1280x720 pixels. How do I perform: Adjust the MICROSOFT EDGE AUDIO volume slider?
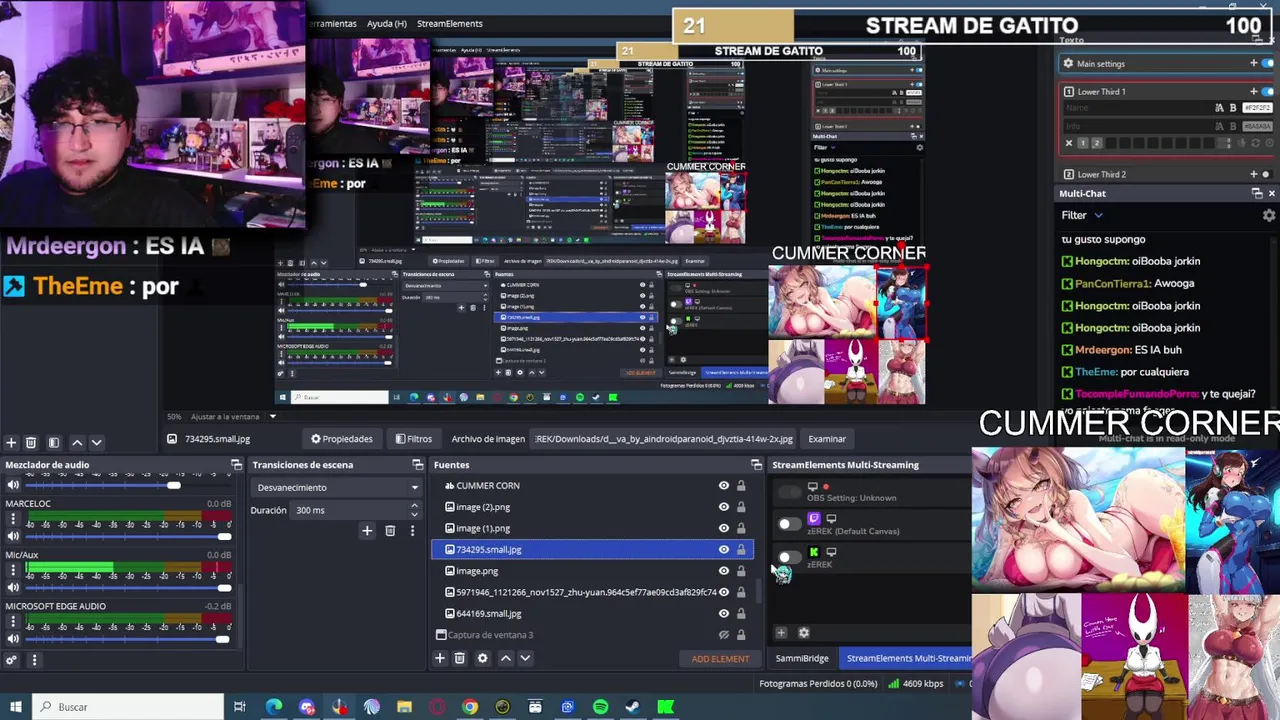[128, 639]
